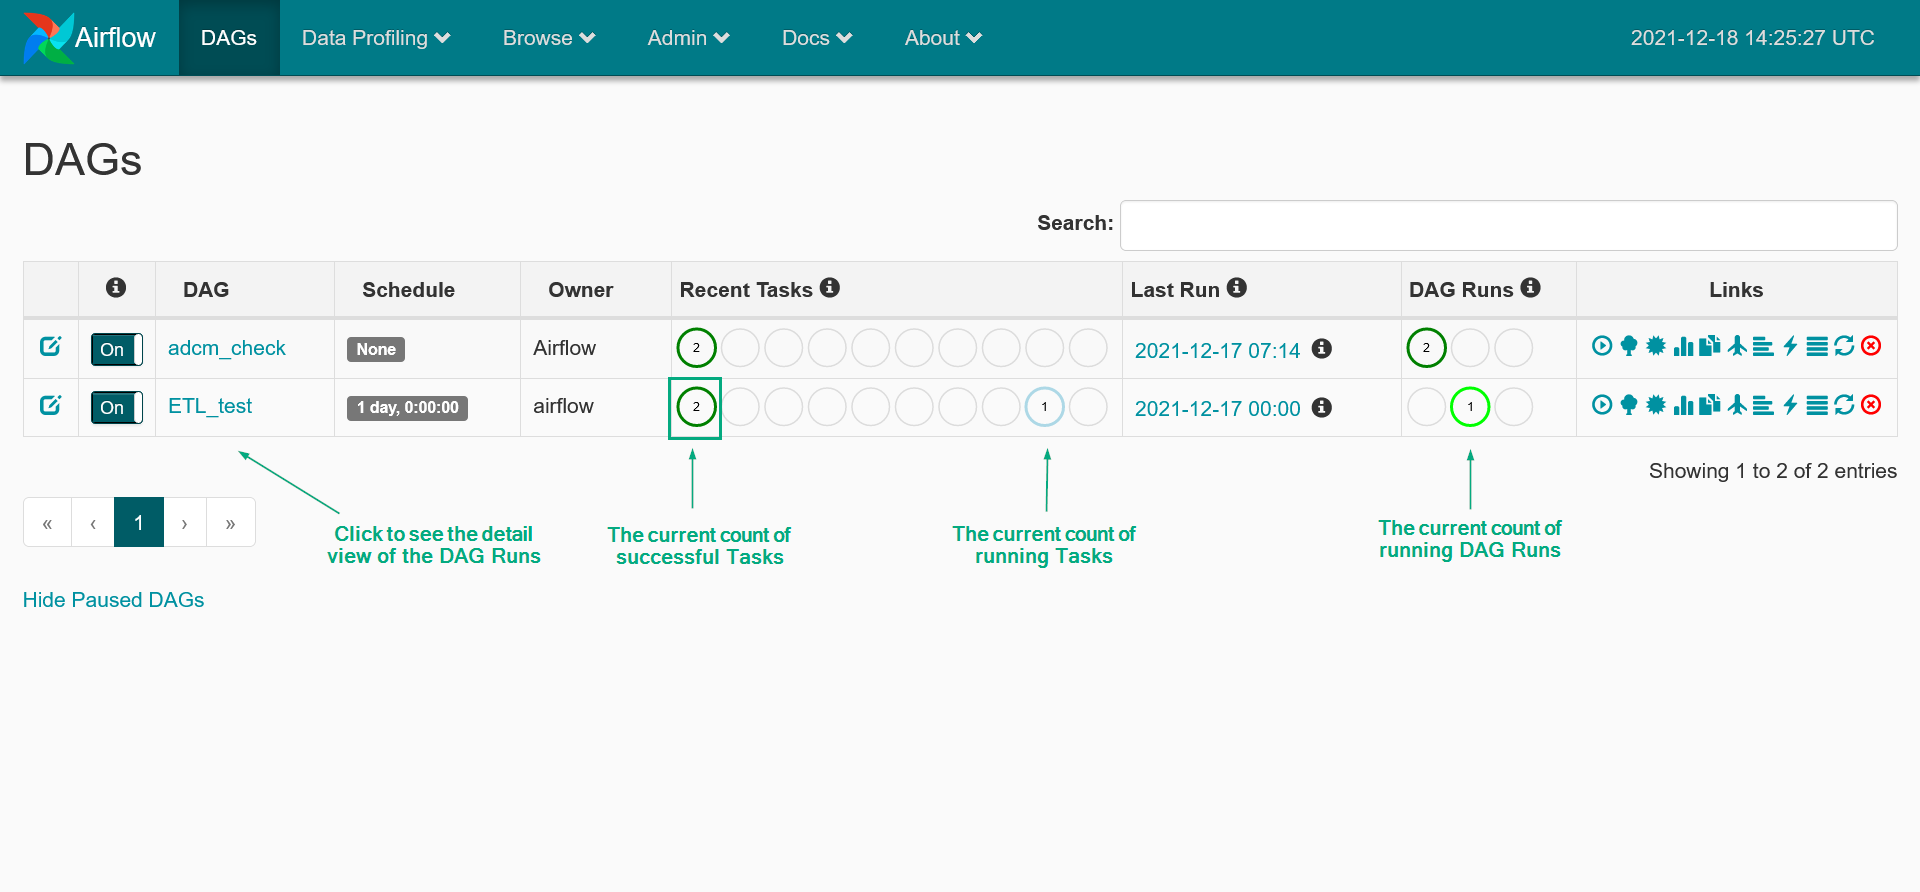Viewport: 1920px width, 892px height.
Task: Open the Docs menu
Action: point(816,38)
